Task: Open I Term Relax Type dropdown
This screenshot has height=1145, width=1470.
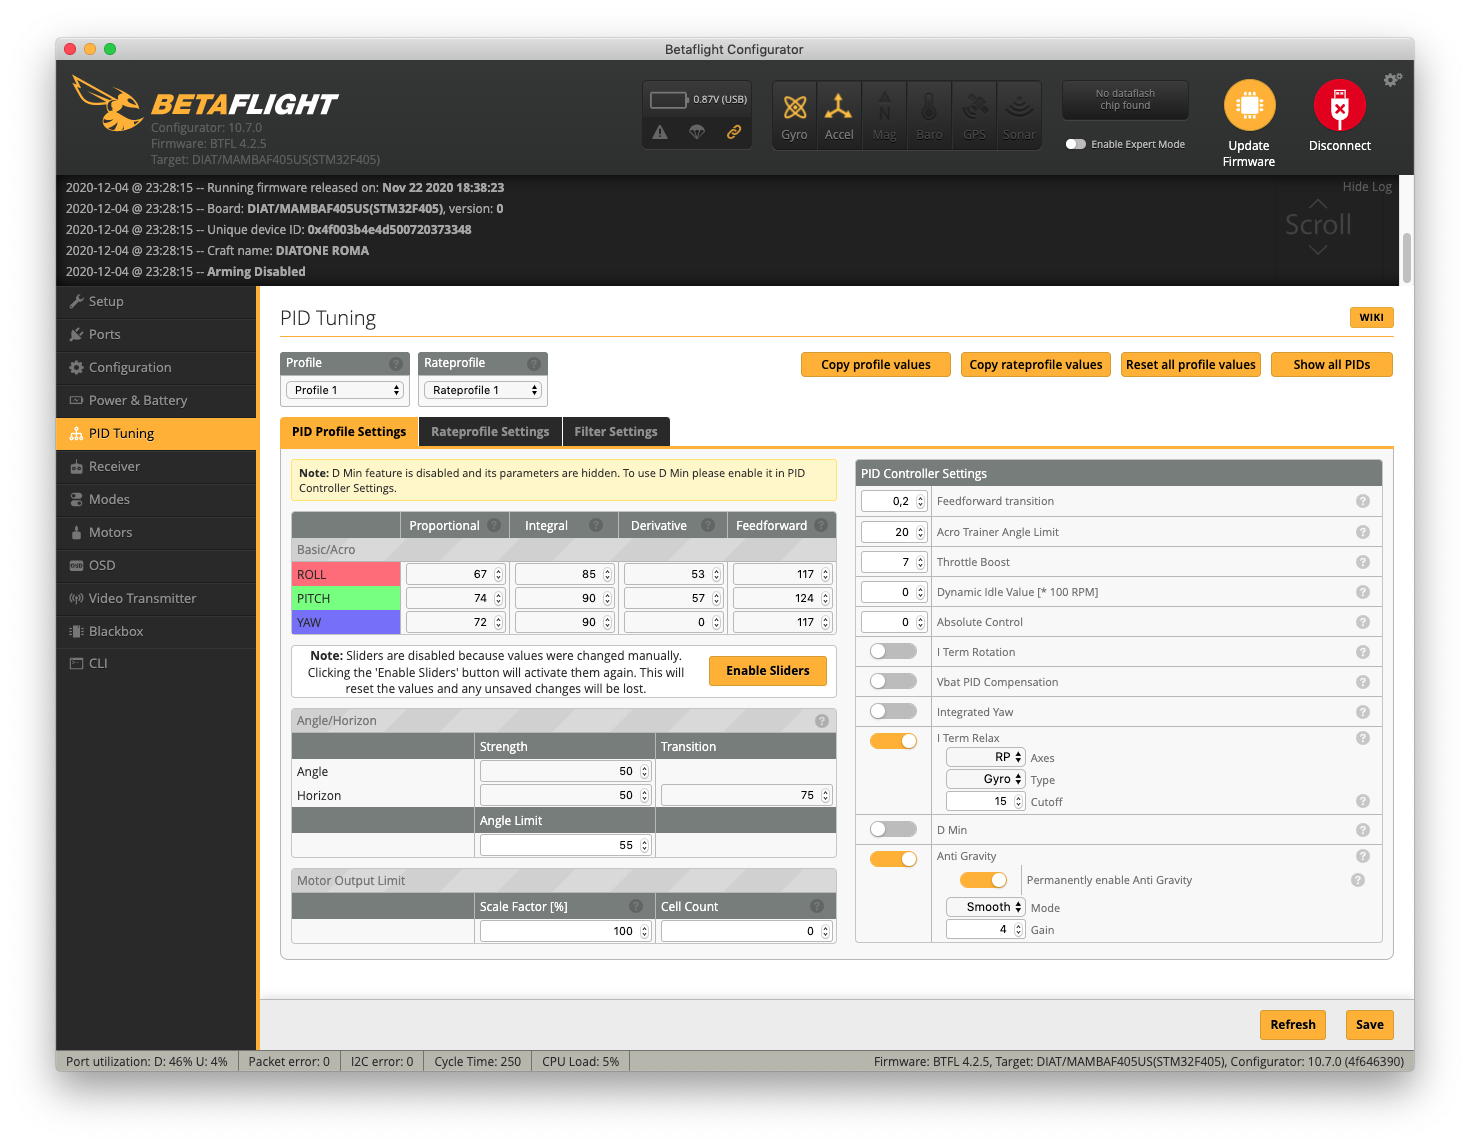Action: coord(986,779)
